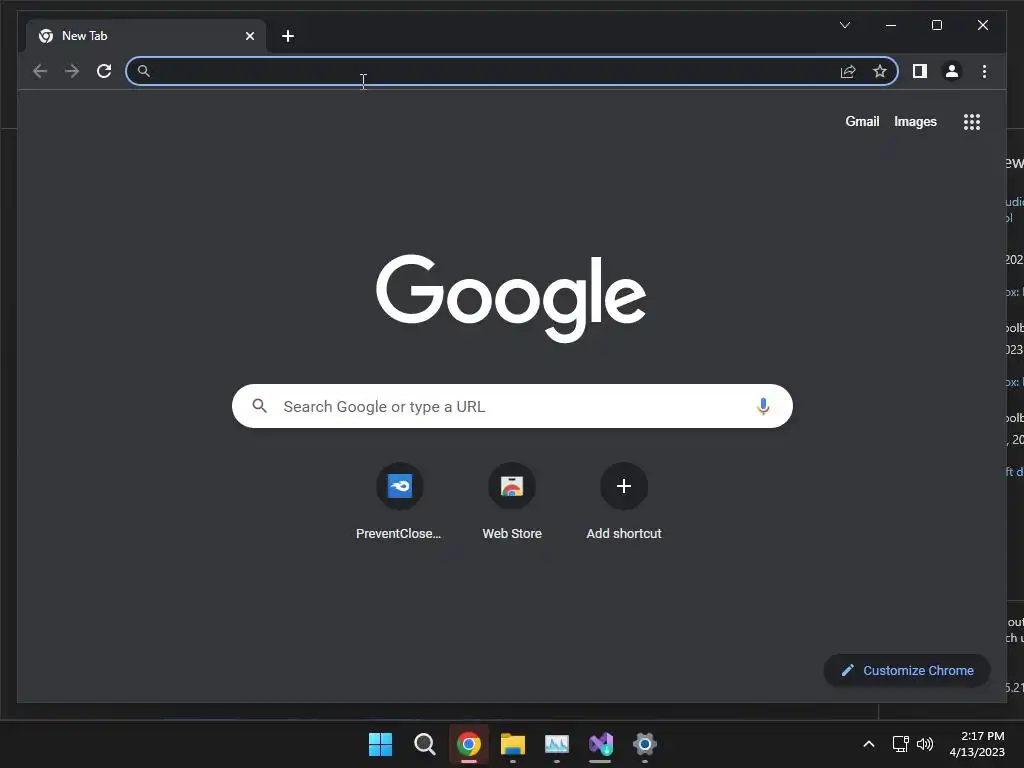
Task: Click the Add shortcut plus tile
Action: pos(624,502)
